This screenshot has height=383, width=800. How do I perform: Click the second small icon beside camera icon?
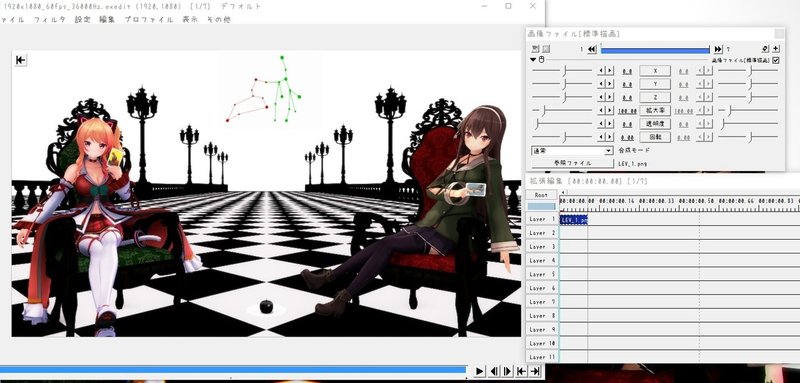546,49
